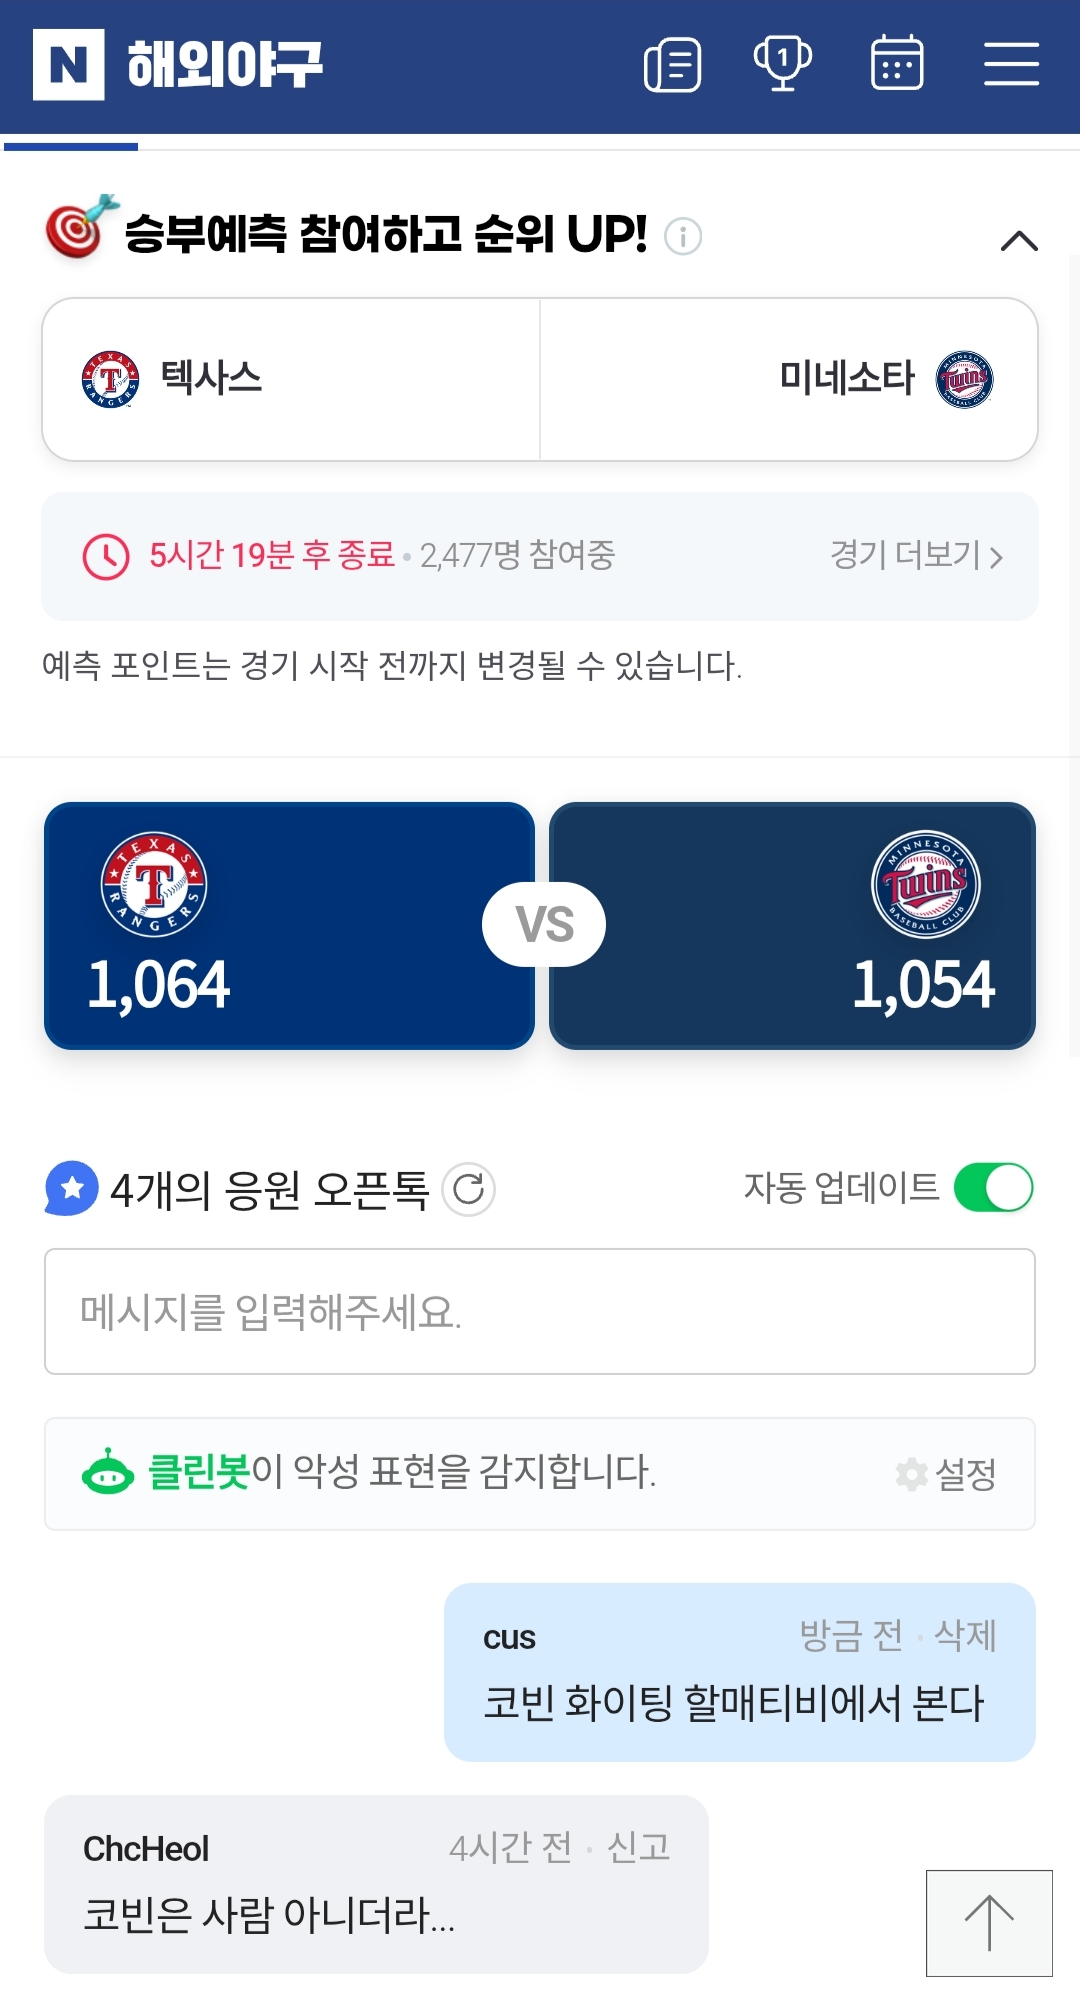Open the schedule calendar icon
The image size is (1080, 1993).
coord(897,63)
